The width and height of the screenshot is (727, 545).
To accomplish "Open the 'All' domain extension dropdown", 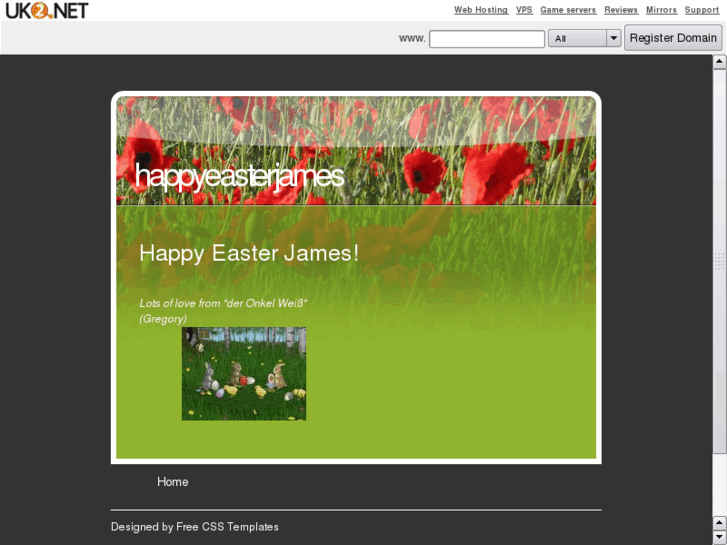I will [x=584, y=38].
